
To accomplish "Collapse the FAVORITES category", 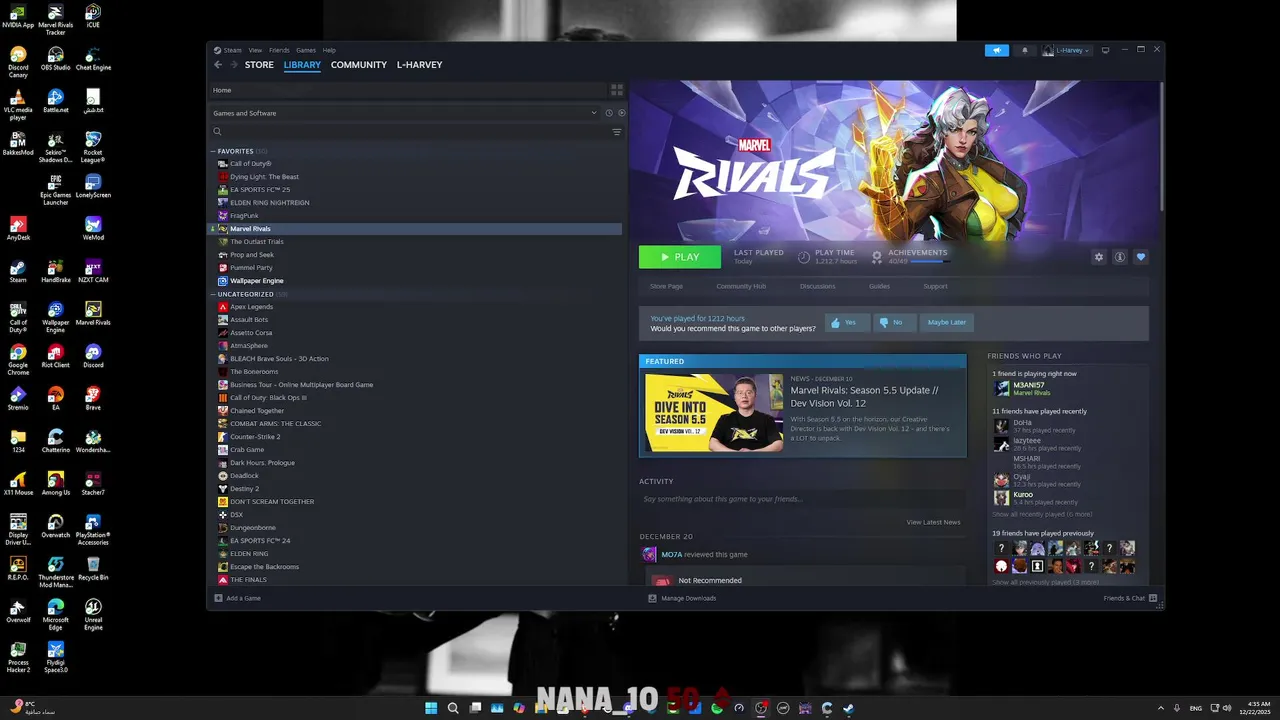I will point(213,151).
